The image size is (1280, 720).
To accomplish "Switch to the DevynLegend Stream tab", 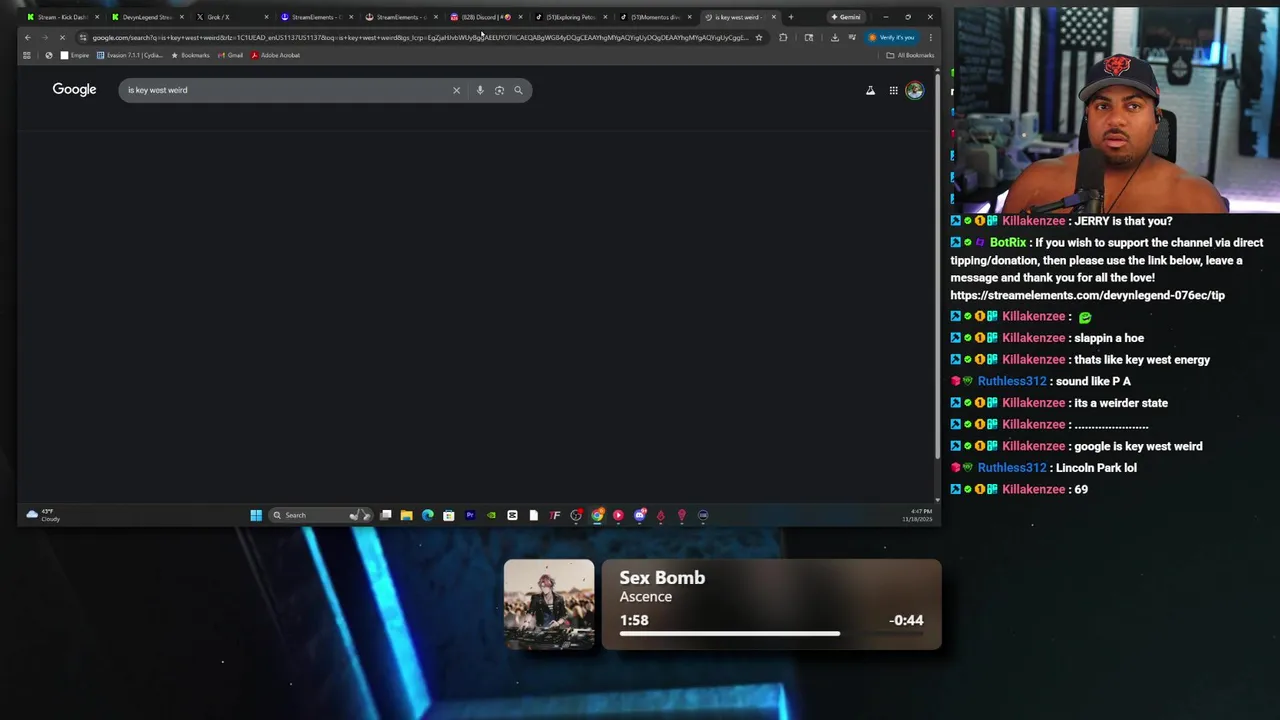I will [146, 17].
